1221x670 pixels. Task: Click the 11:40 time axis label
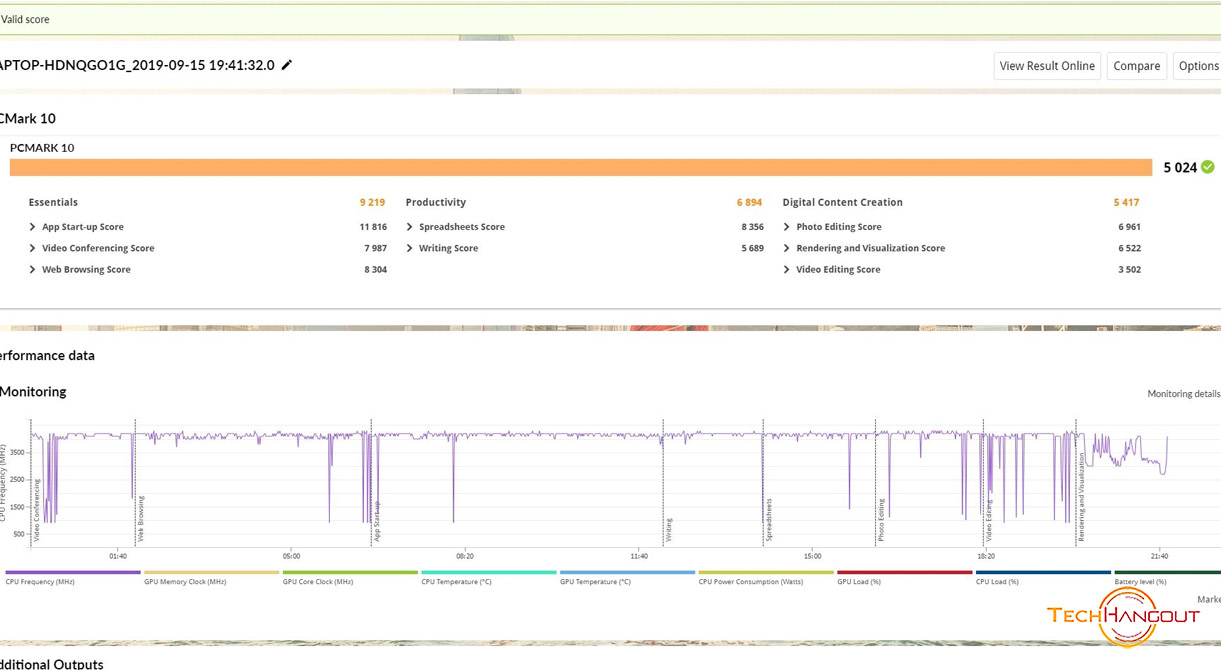tap(639, 556)
